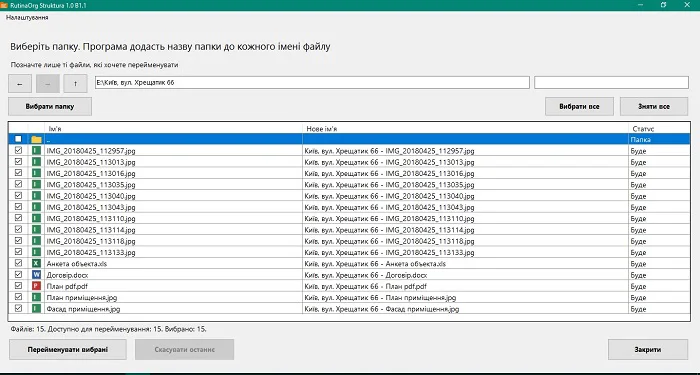Click image icon of IMG_20180425_113043.jpg
This screenshot has width=700, height=375.
pos(37,207)
